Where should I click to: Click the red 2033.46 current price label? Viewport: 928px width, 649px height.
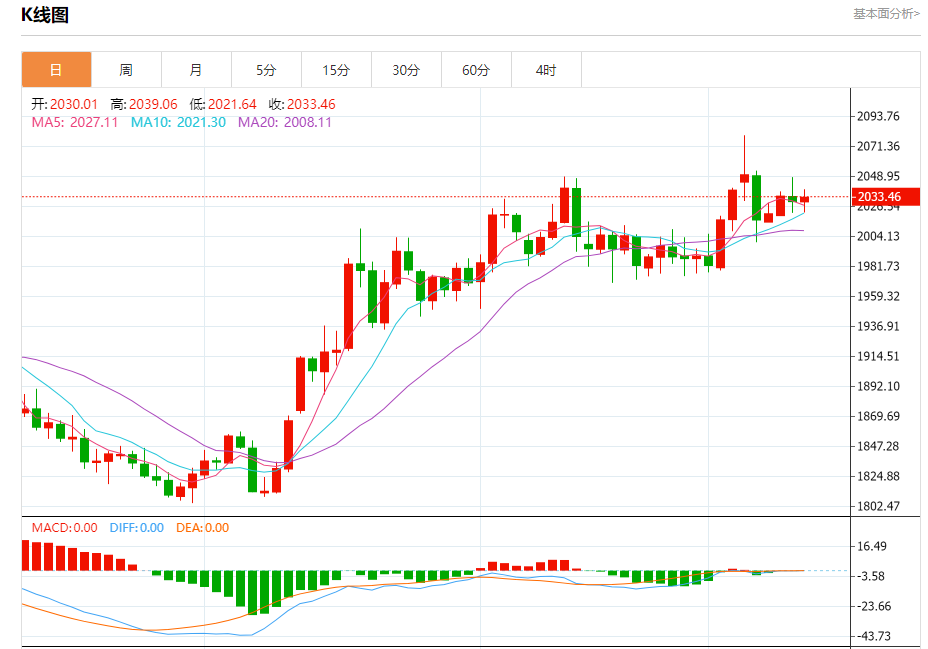(x=885, y=196)
